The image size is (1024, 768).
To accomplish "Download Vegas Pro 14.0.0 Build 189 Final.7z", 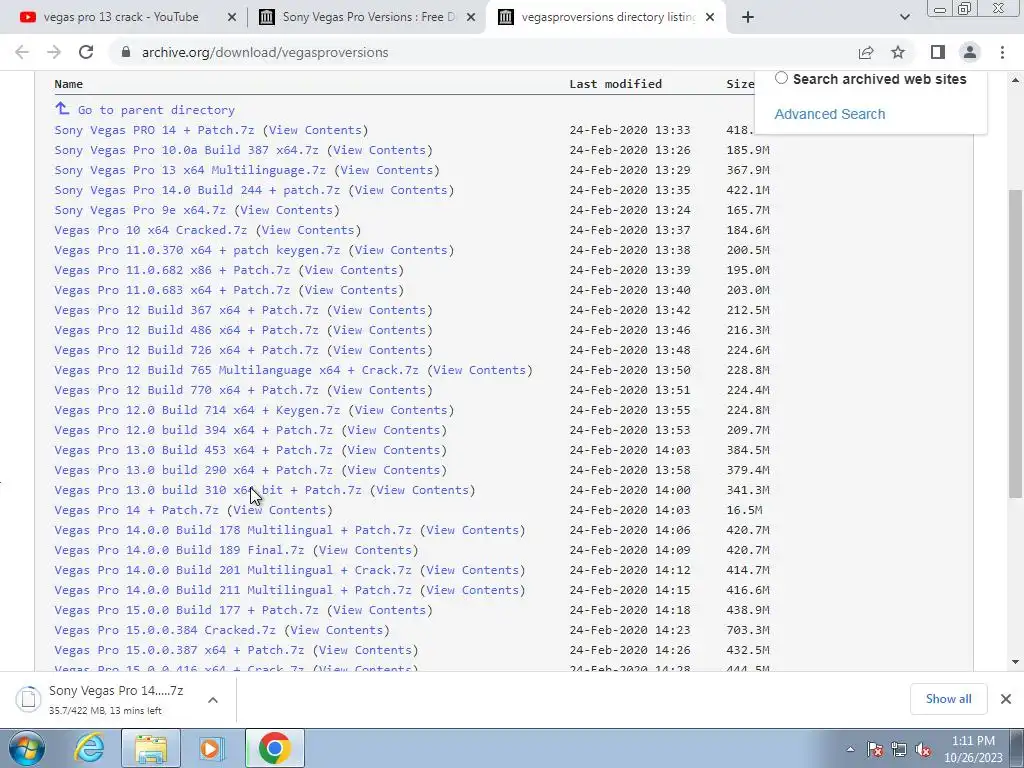I will point(180,550).
